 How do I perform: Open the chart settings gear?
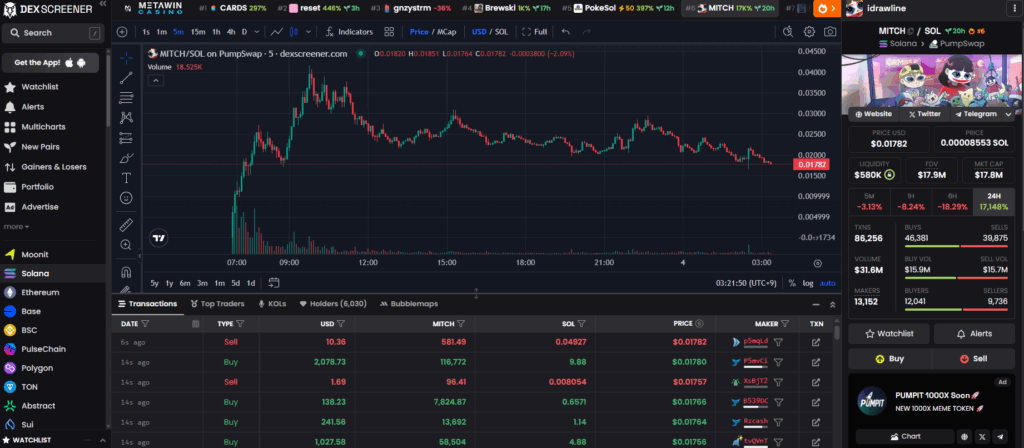pos(809,31)
